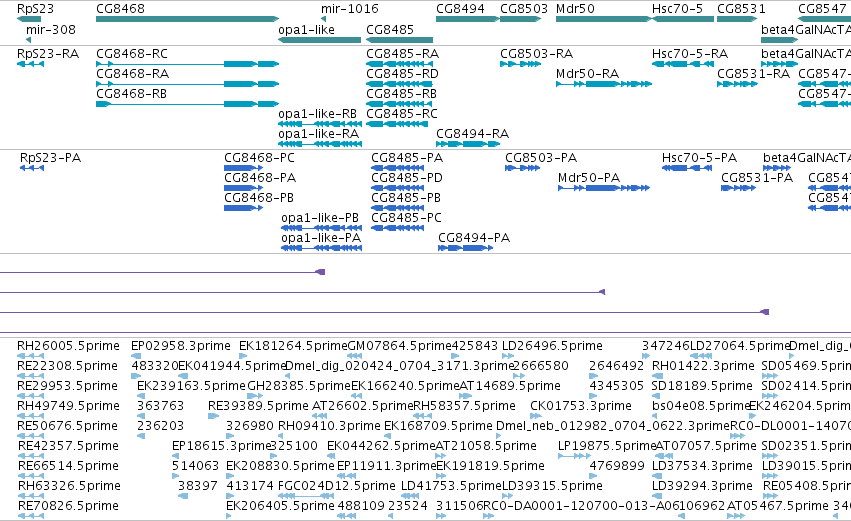Click the CG8468-PA protein label
The width and height of the screenshot is (851, 521).
point(260,178)
